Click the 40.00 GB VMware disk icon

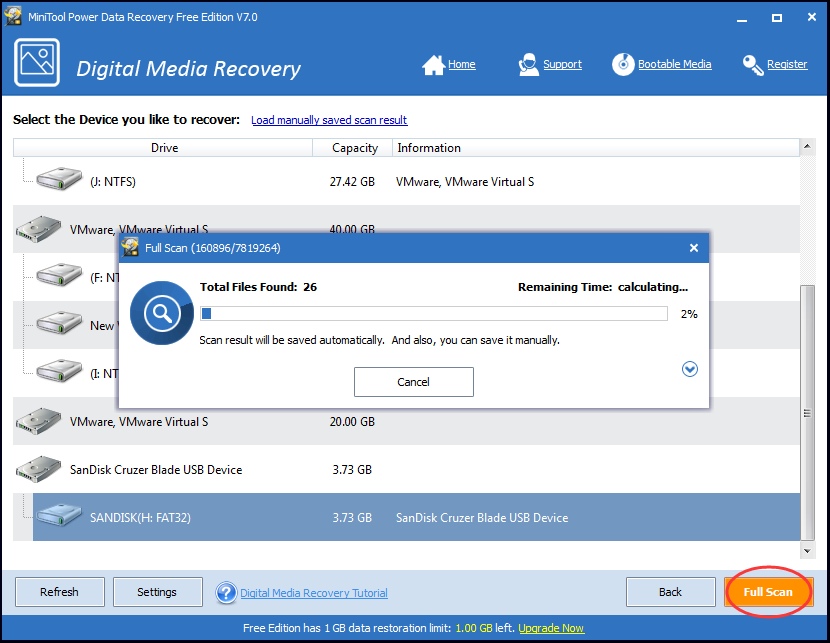pyautogui.click(x=39, y=229)
